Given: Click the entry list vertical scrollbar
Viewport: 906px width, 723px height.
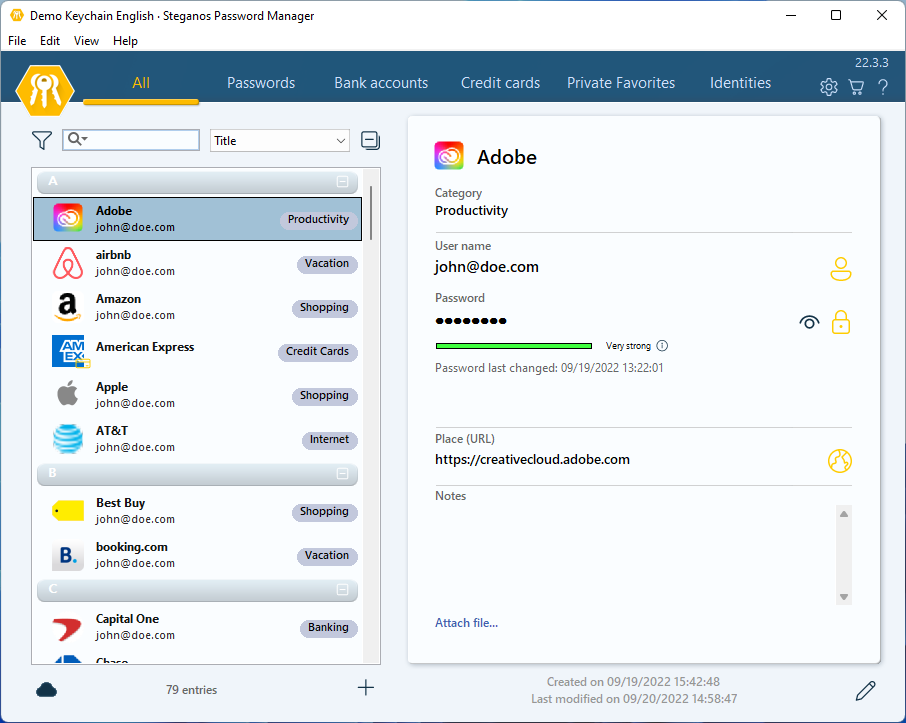Looking at the screenshot, I should (370, 213).
